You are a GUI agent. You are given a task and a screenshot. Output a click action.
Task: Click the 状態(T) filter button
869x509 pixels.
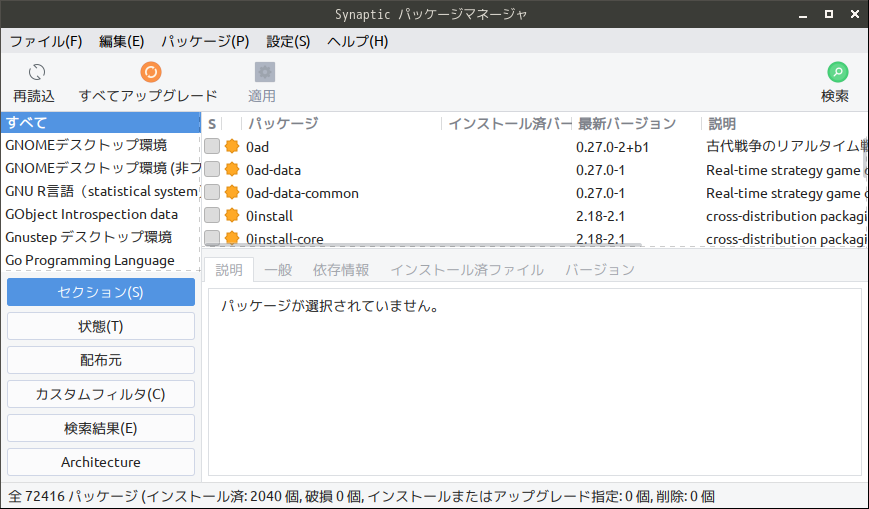click(x=101, y=326)
